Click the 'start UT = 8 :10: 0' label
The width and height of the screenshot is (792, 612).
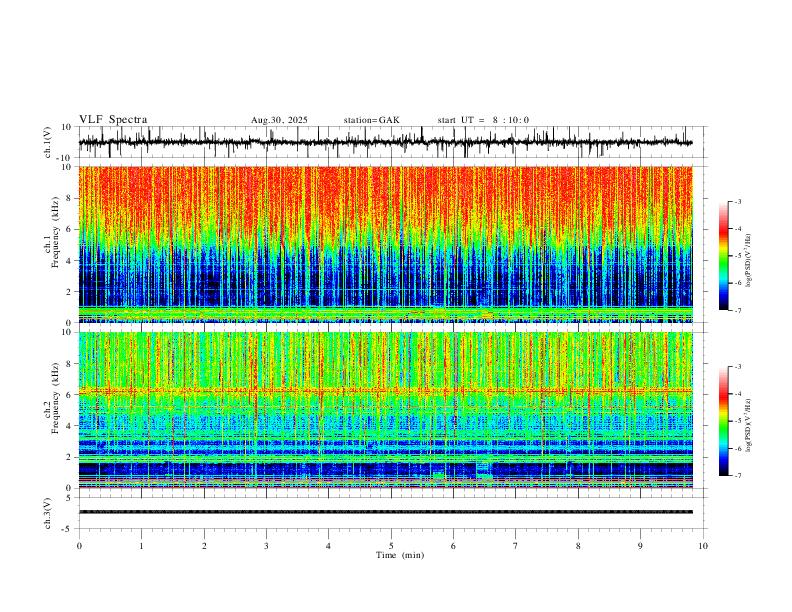point(483,120)
